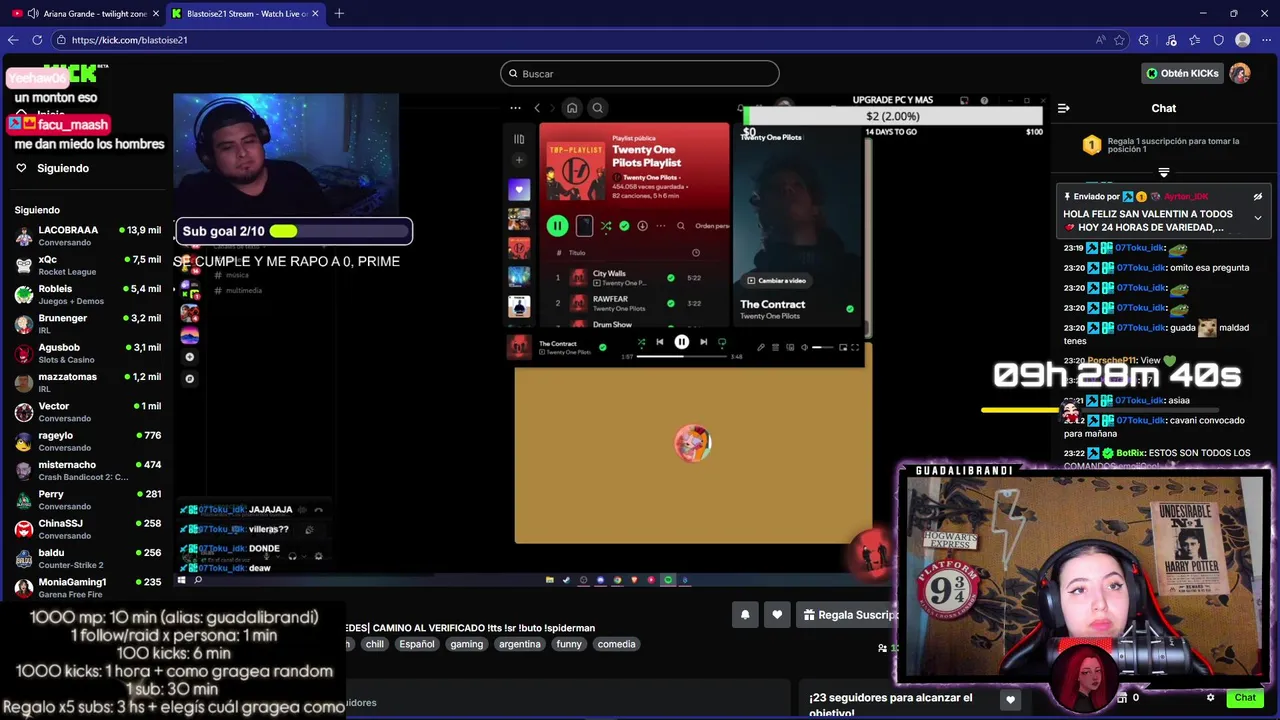This screenshot has width=1280, height=720.
Task: Open chat settings gear below the chat
Action: (x=1210, y=697)
